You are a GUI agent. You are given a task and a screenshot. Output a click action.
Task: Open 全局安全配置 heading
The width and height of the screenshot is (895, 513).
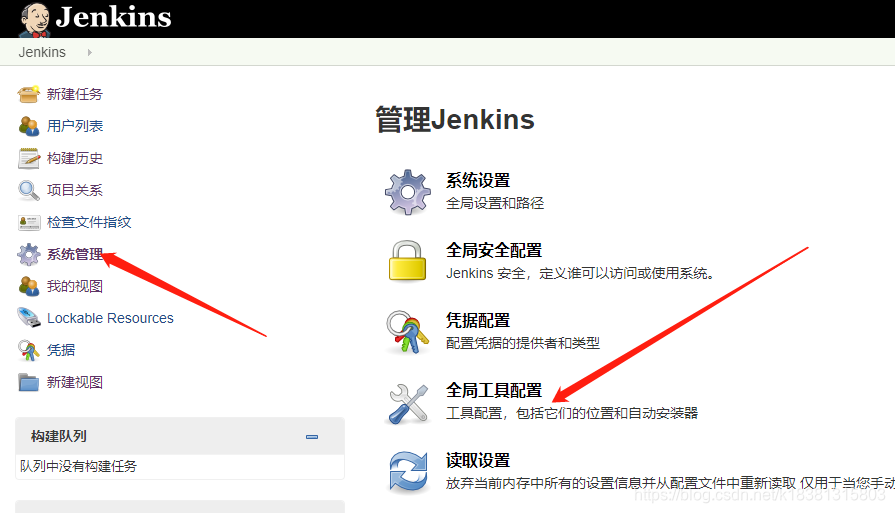point(494,251)
